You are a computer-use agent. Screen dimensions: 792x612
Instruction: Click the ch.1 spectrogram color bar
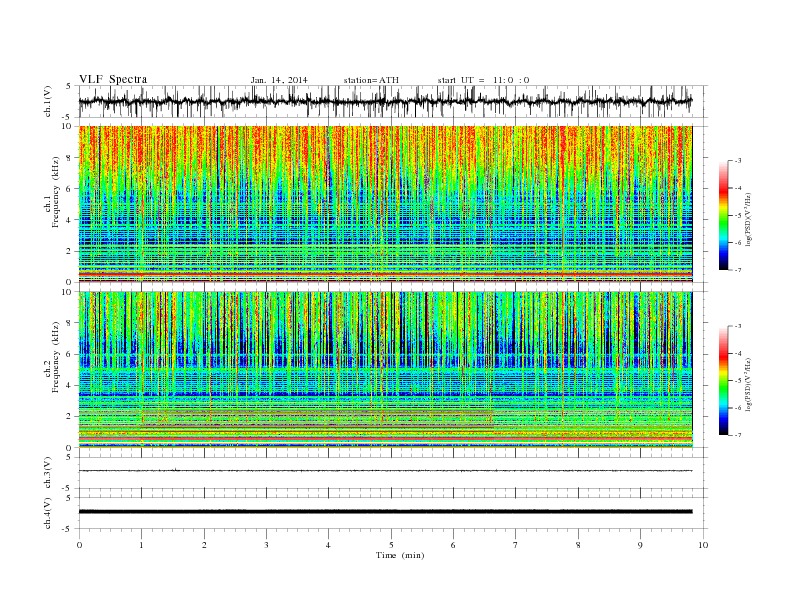pos(723,215)
